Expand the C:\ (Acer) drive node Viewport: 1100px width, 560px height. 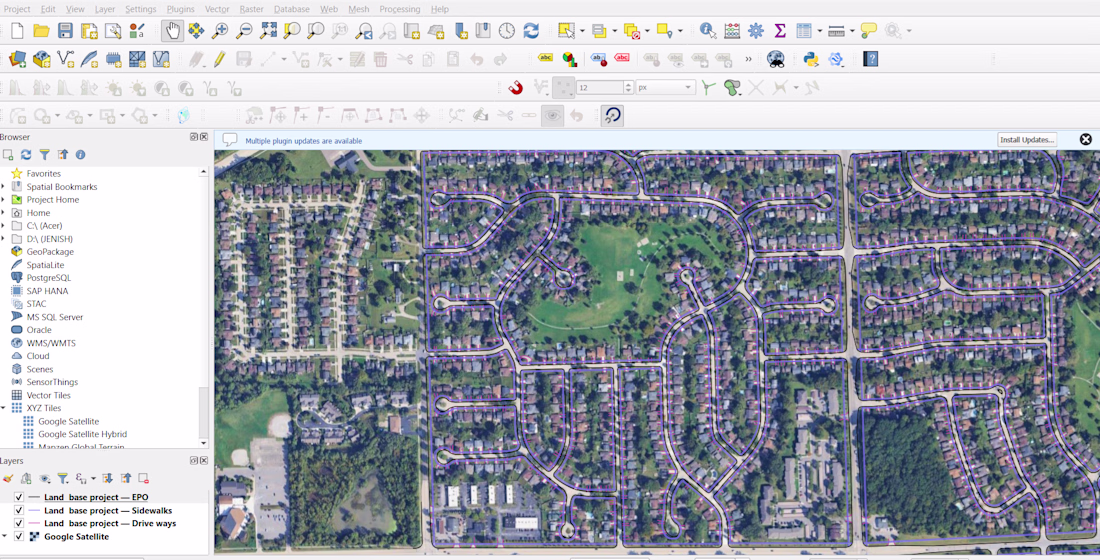(x=4, y=226)
